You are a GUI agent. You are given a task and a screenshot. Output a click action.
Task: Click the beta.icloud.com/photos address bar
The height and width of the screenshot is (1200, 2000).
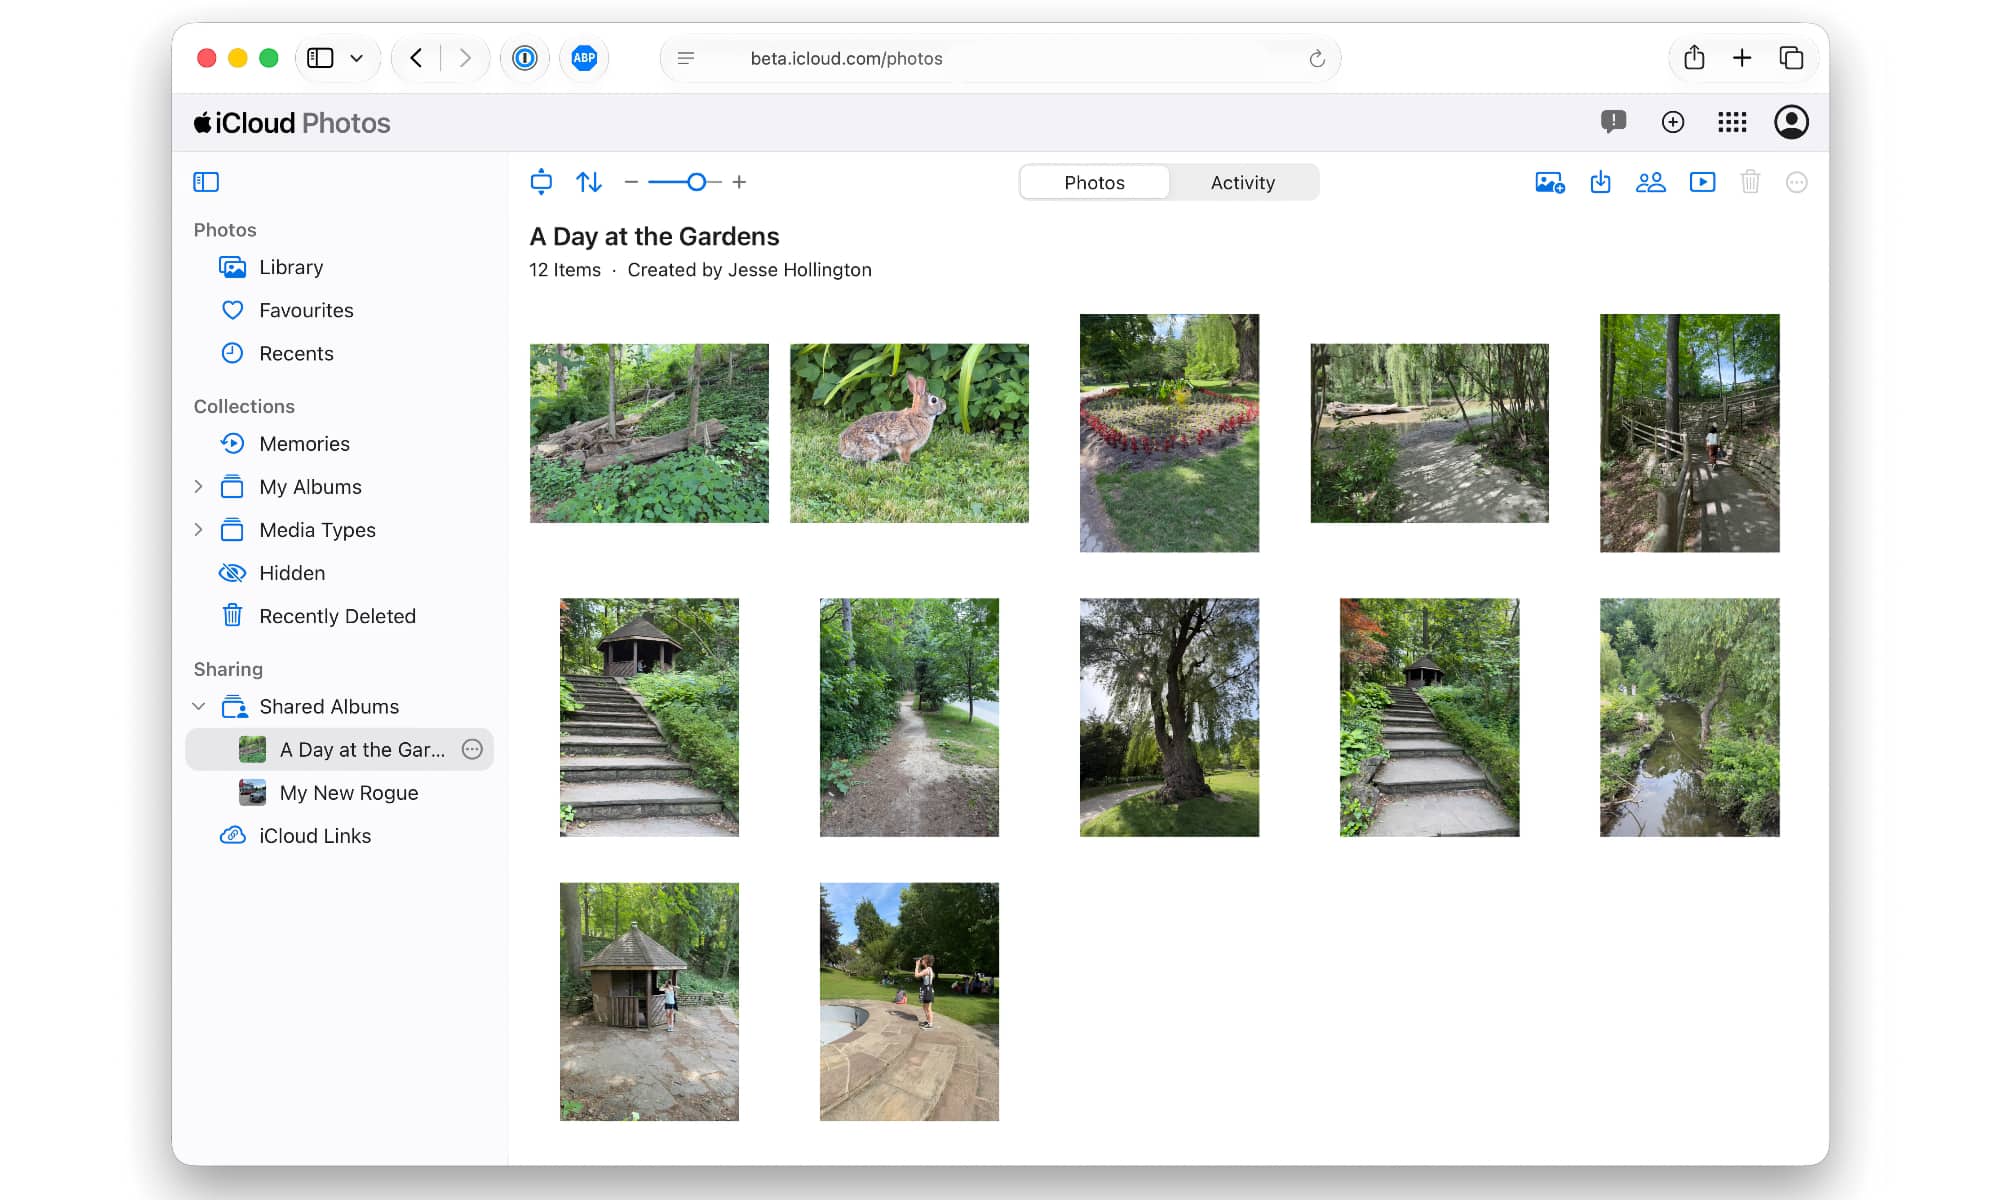pyautogui.click(x=1000, y=58)
